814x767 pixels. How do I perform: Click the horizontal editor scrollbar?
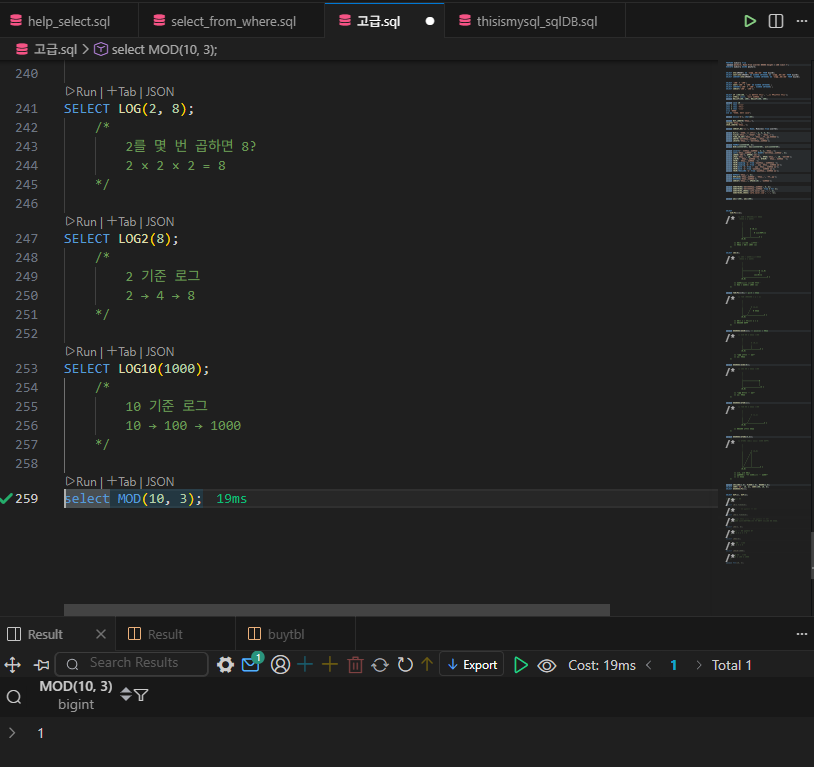click(x=336, y=610)
